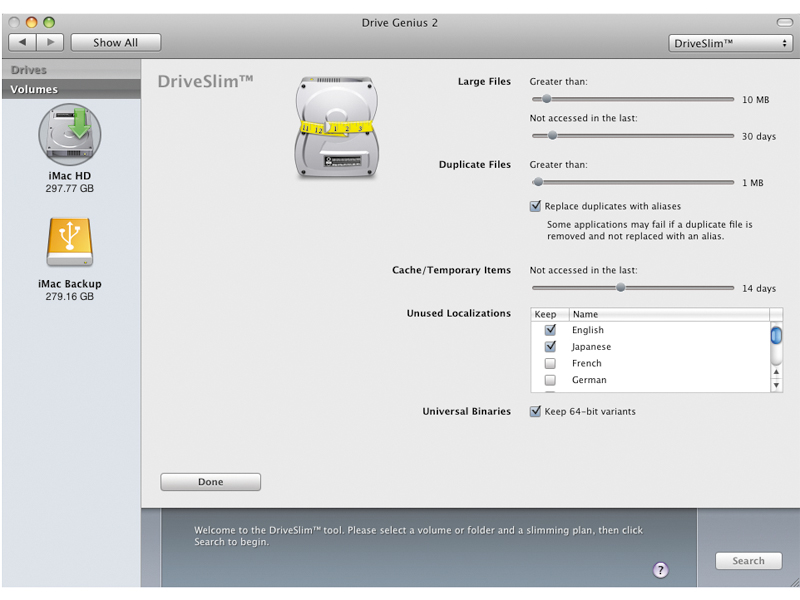The width and height of the screenshot is (800, 600).
Task: Click the Cache/Temporary Items label
Action: (452, 270)
